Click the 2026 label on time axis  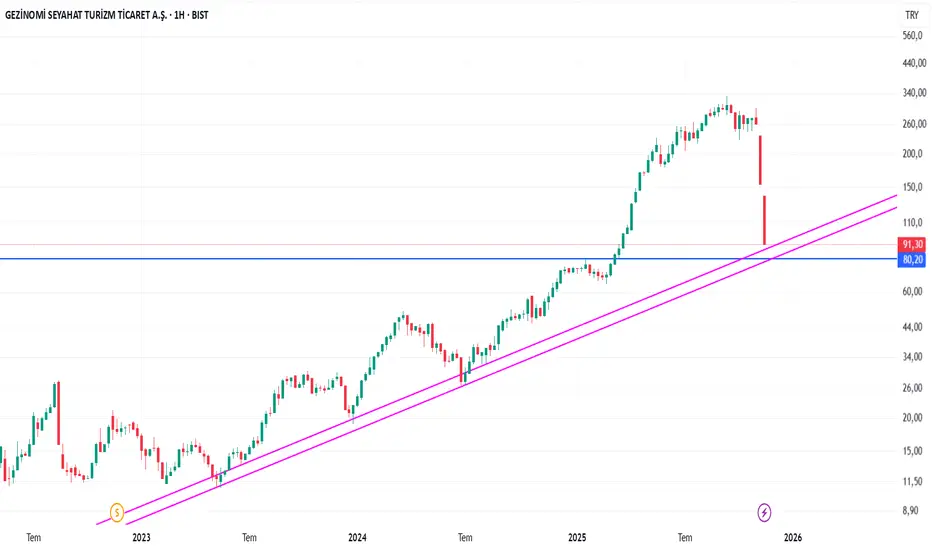(793, 537)
